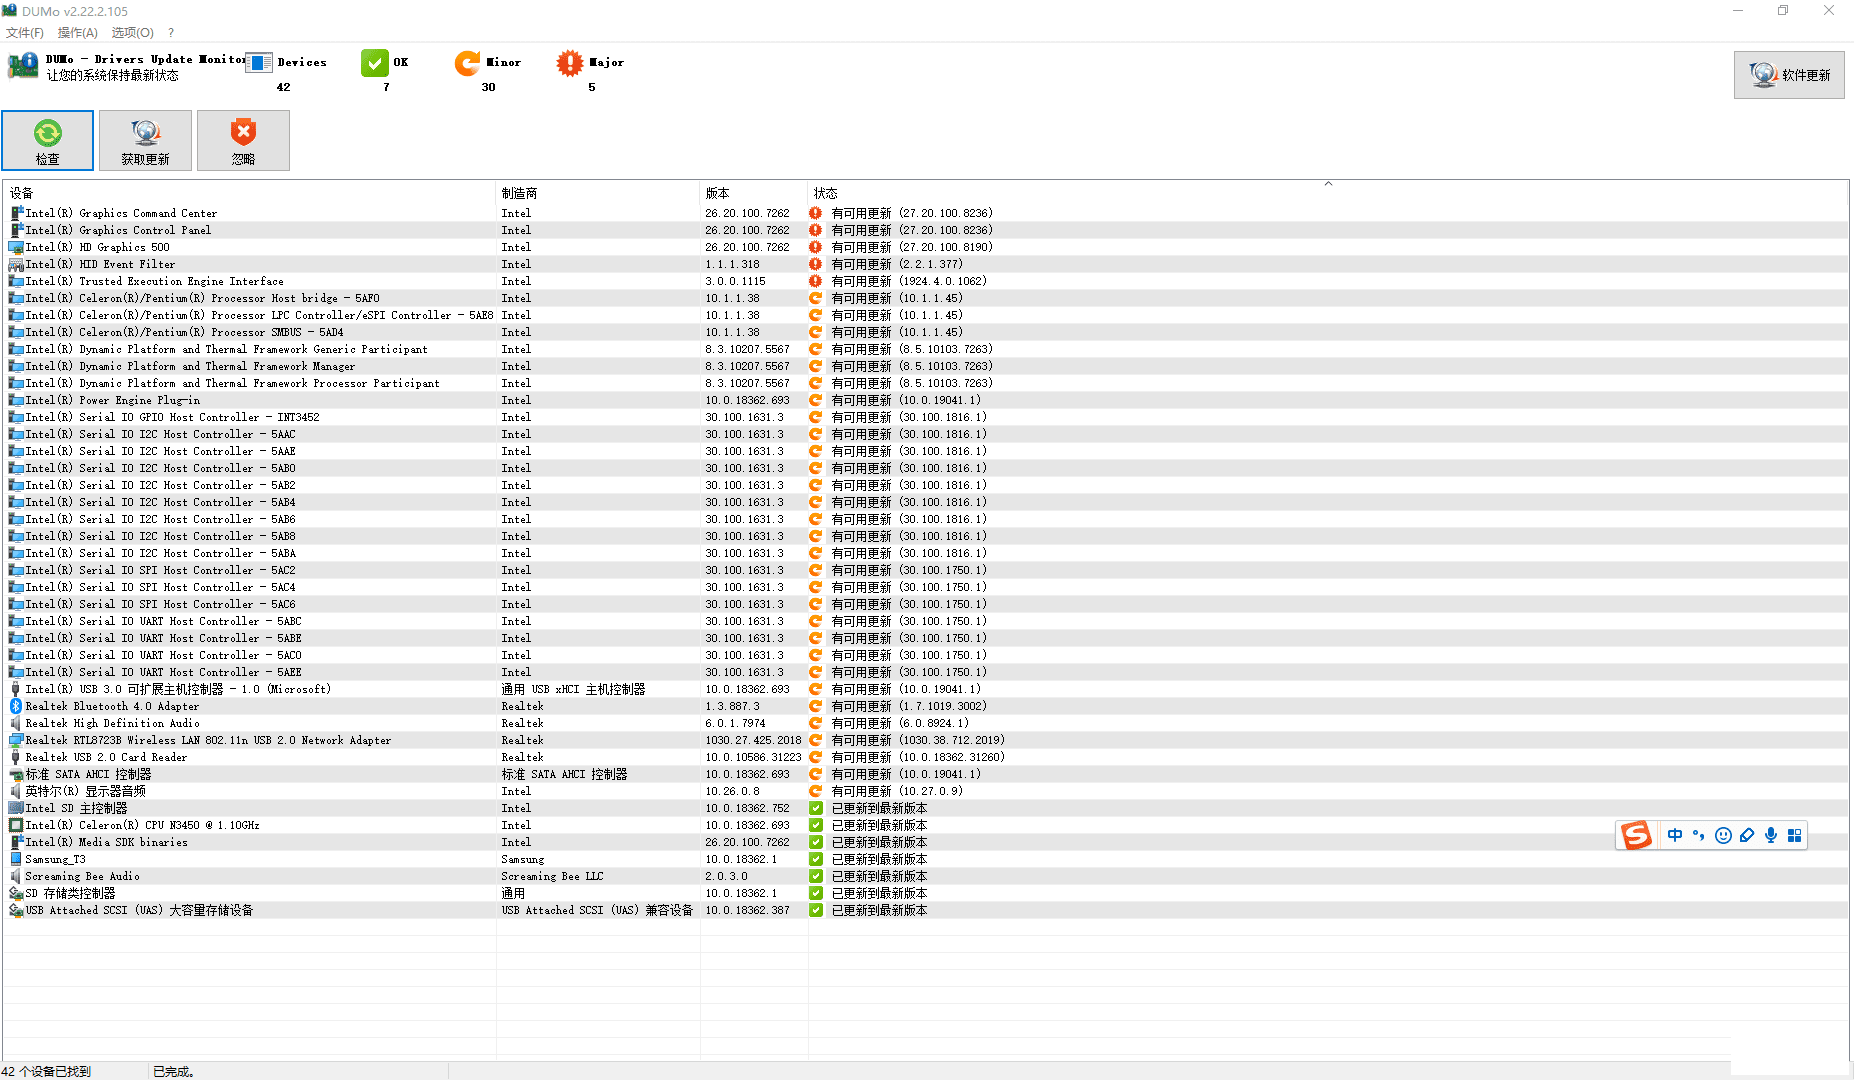Select Intel(R) HD Graphics 500 row
The image size is (1854, 1080).
pyautogui.click(x=925, y=247)
